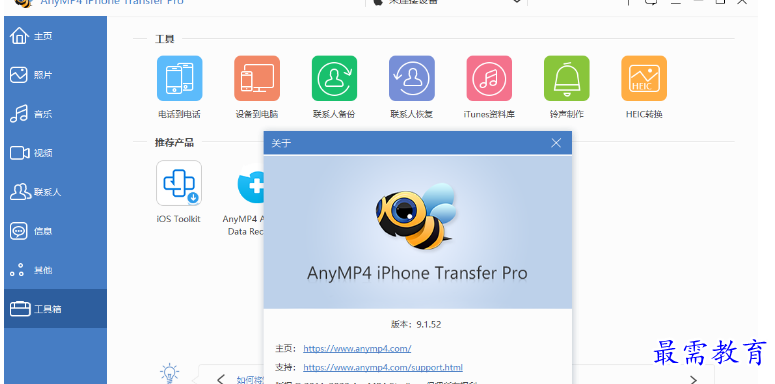Open the HEIC Converter (HEIC转换) tool
775x384 pixels.
tap(644, 79)
